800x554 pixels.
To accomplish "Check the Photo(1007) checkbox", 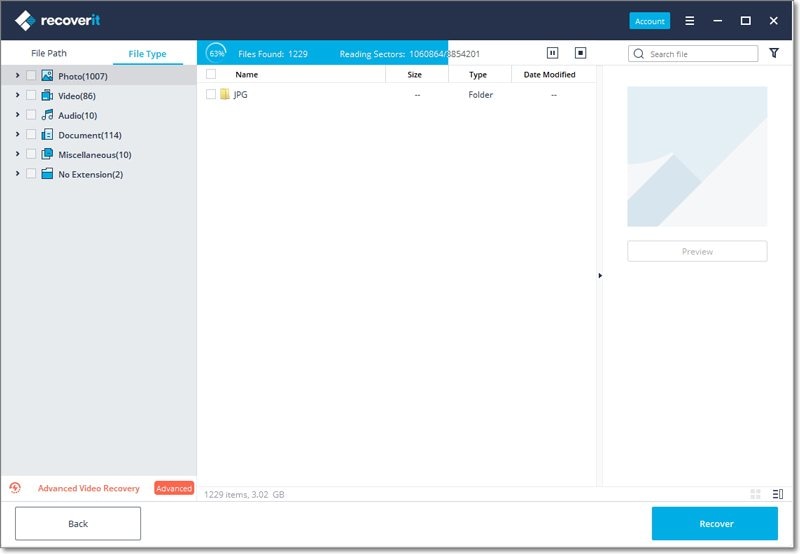I will pyautogui.click(x=31, y=75).
